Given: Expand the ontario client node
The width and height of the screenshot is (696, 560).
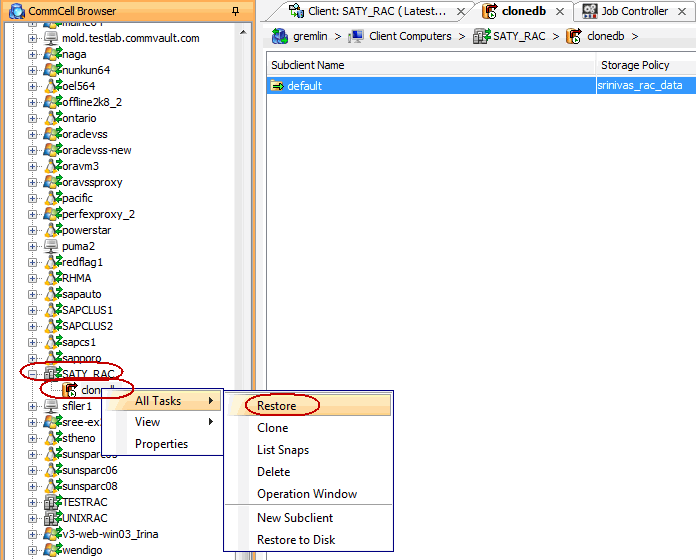Looking at the screenshot, I should (x=32, y=118).
